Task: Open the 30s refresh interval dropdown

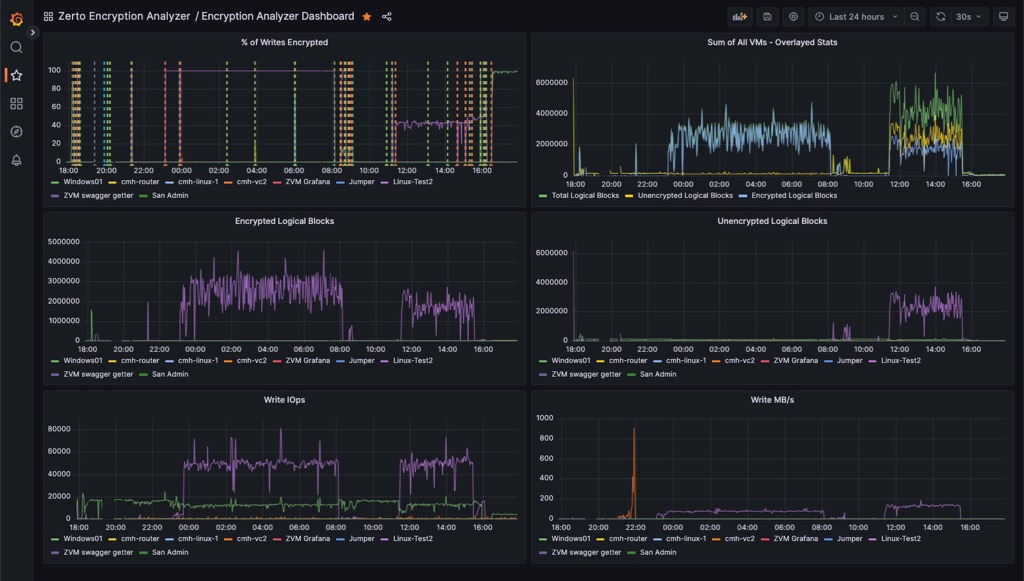Action: point(969,17)
